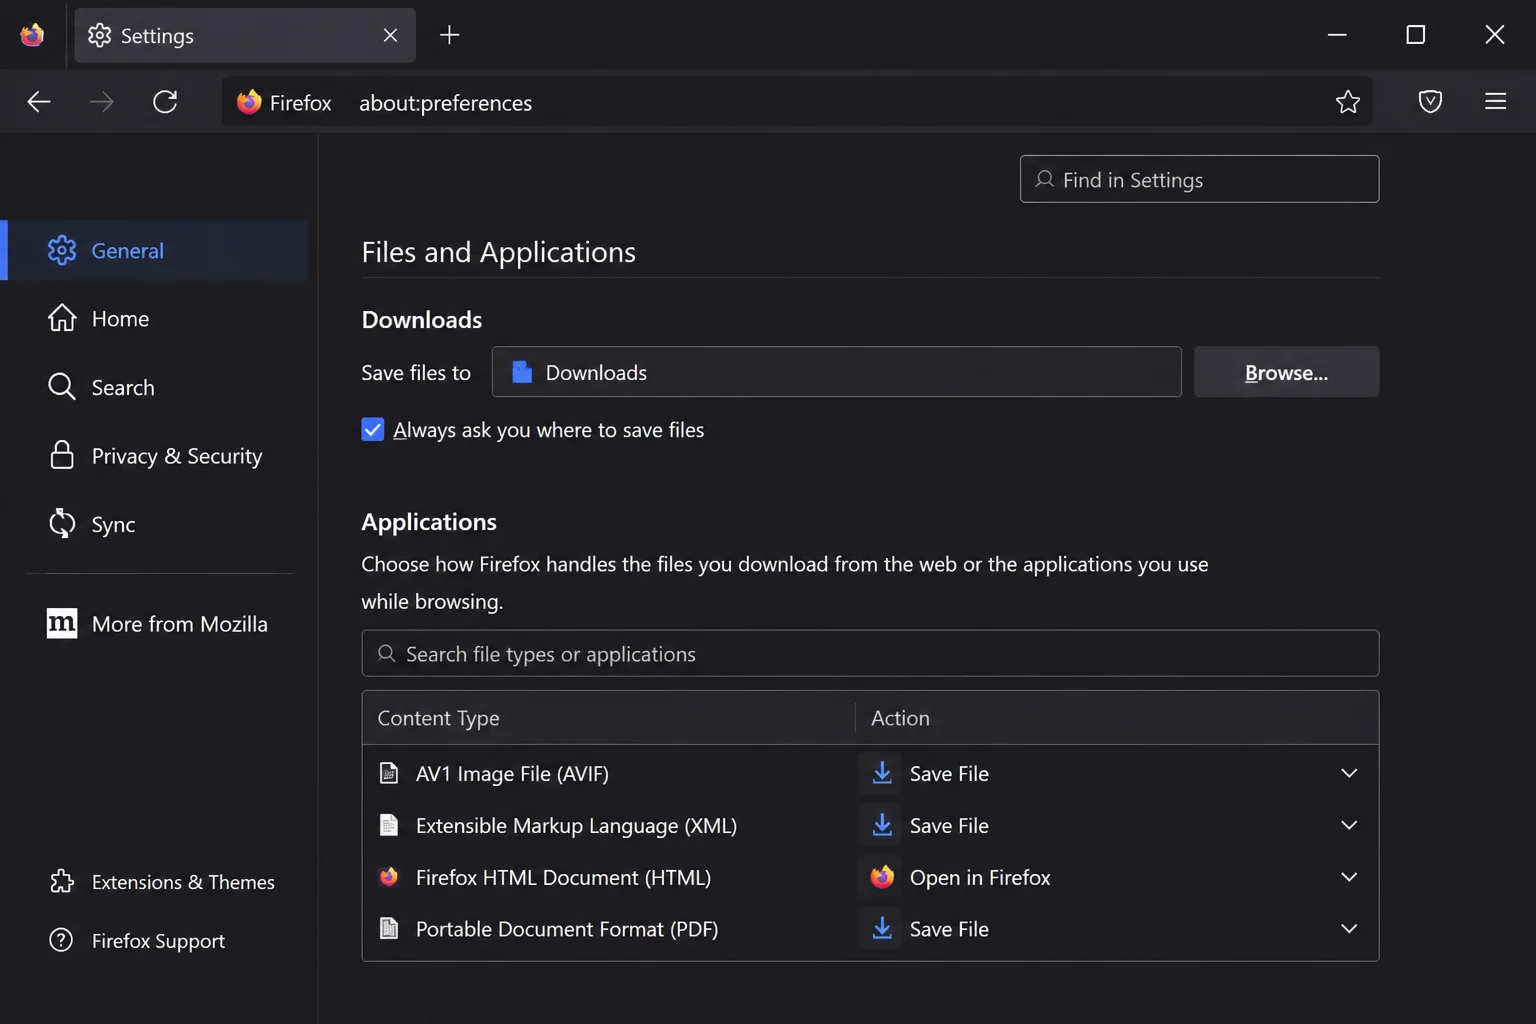Reload the current page

click(165, 102)
